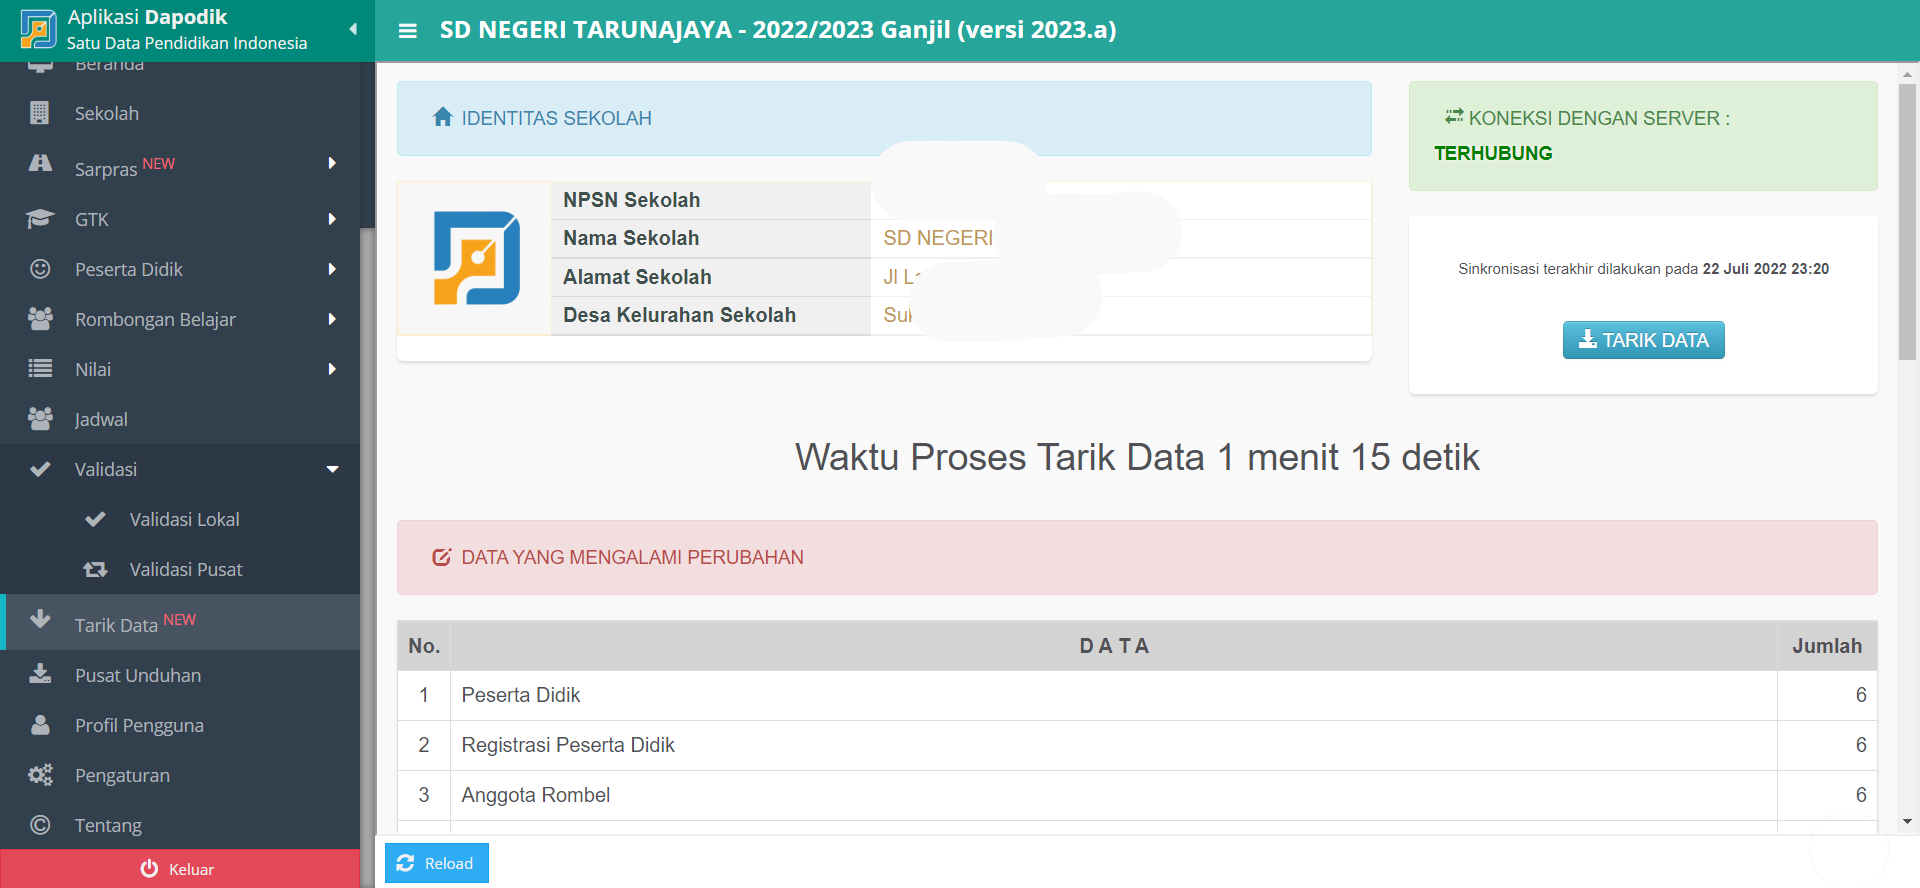Click the Validasi Pusat retweet icon
The image size is (1920, 888).
click(95, 569)
